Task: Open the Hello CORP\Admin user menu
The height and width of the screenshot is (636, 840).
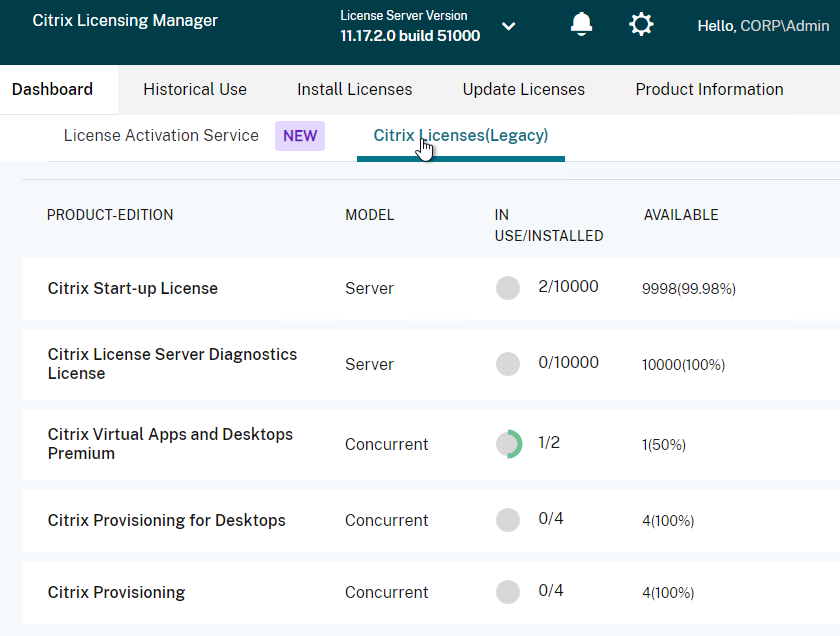Action: point(762,26)
